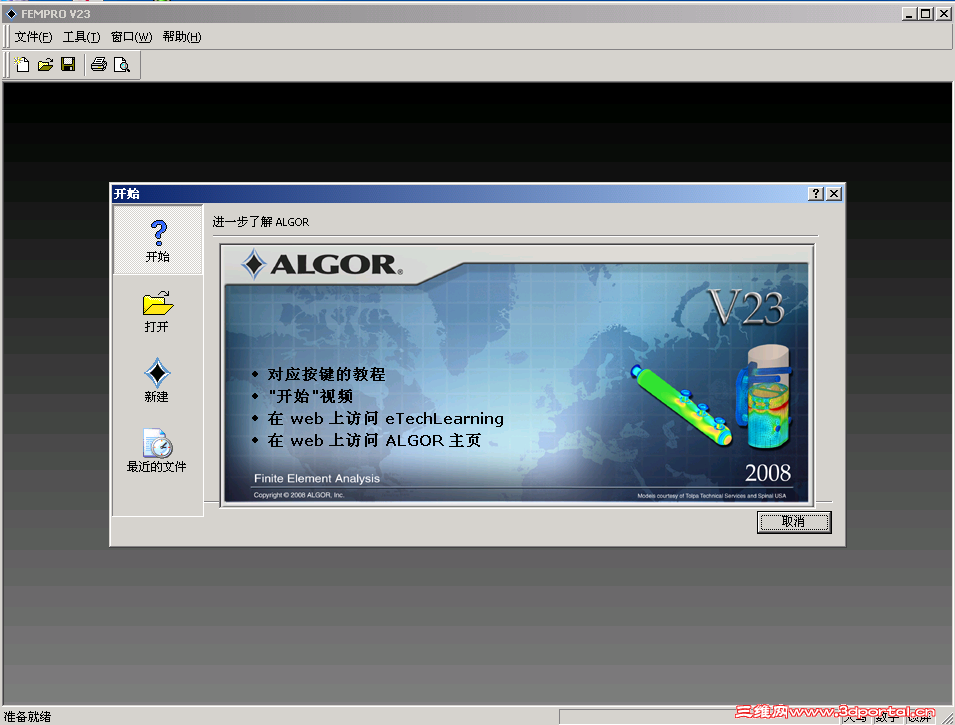Open the 窗口(W) menu
The image size is (955, 725).
pos(131,37)
